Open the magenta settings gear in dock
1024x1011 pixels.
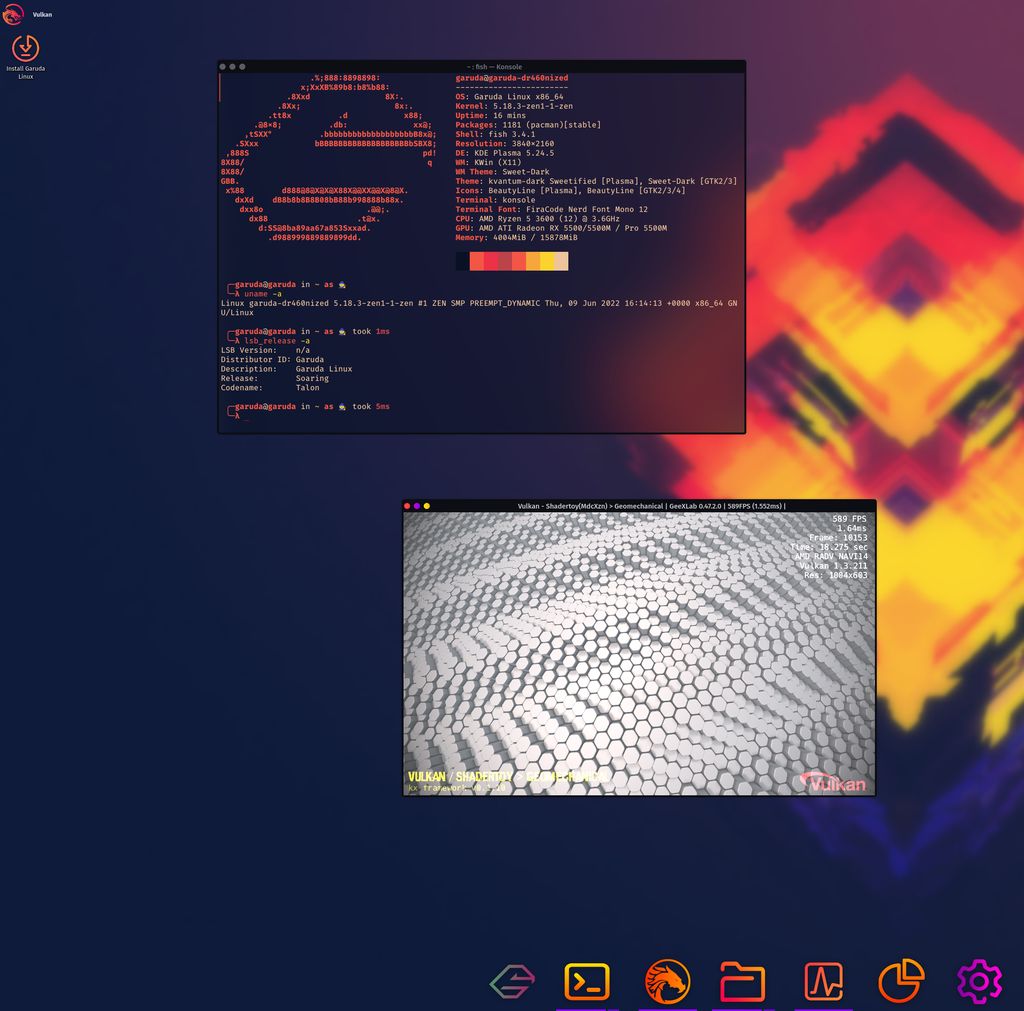(979, 981)
